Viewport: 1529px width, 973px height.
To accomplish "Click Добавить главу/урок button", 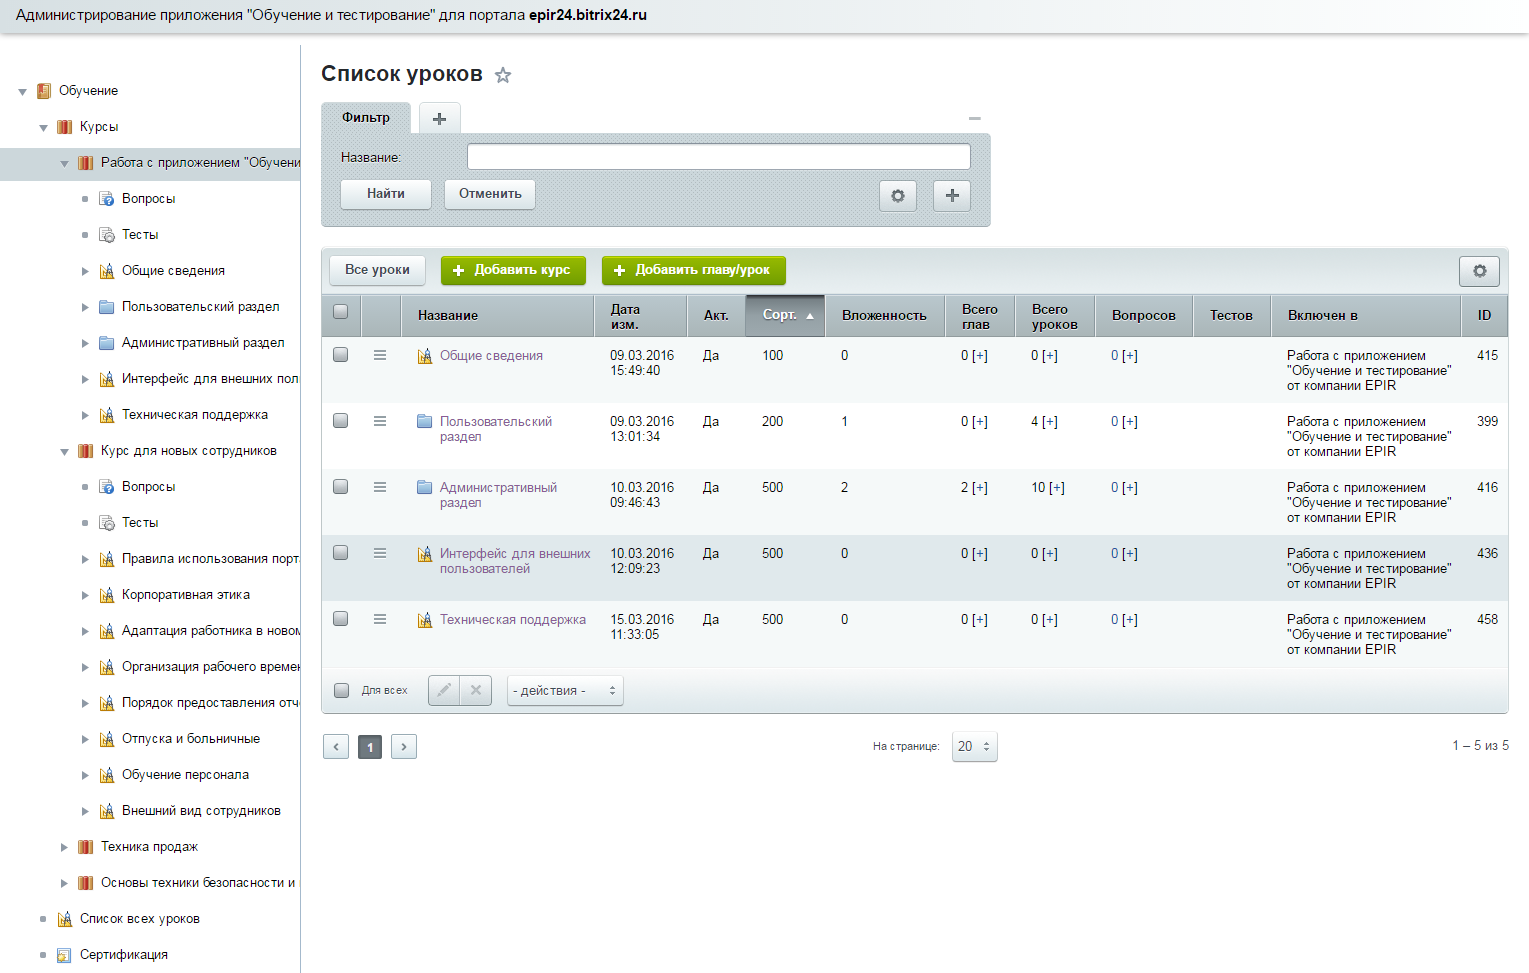I will [694, 270].
